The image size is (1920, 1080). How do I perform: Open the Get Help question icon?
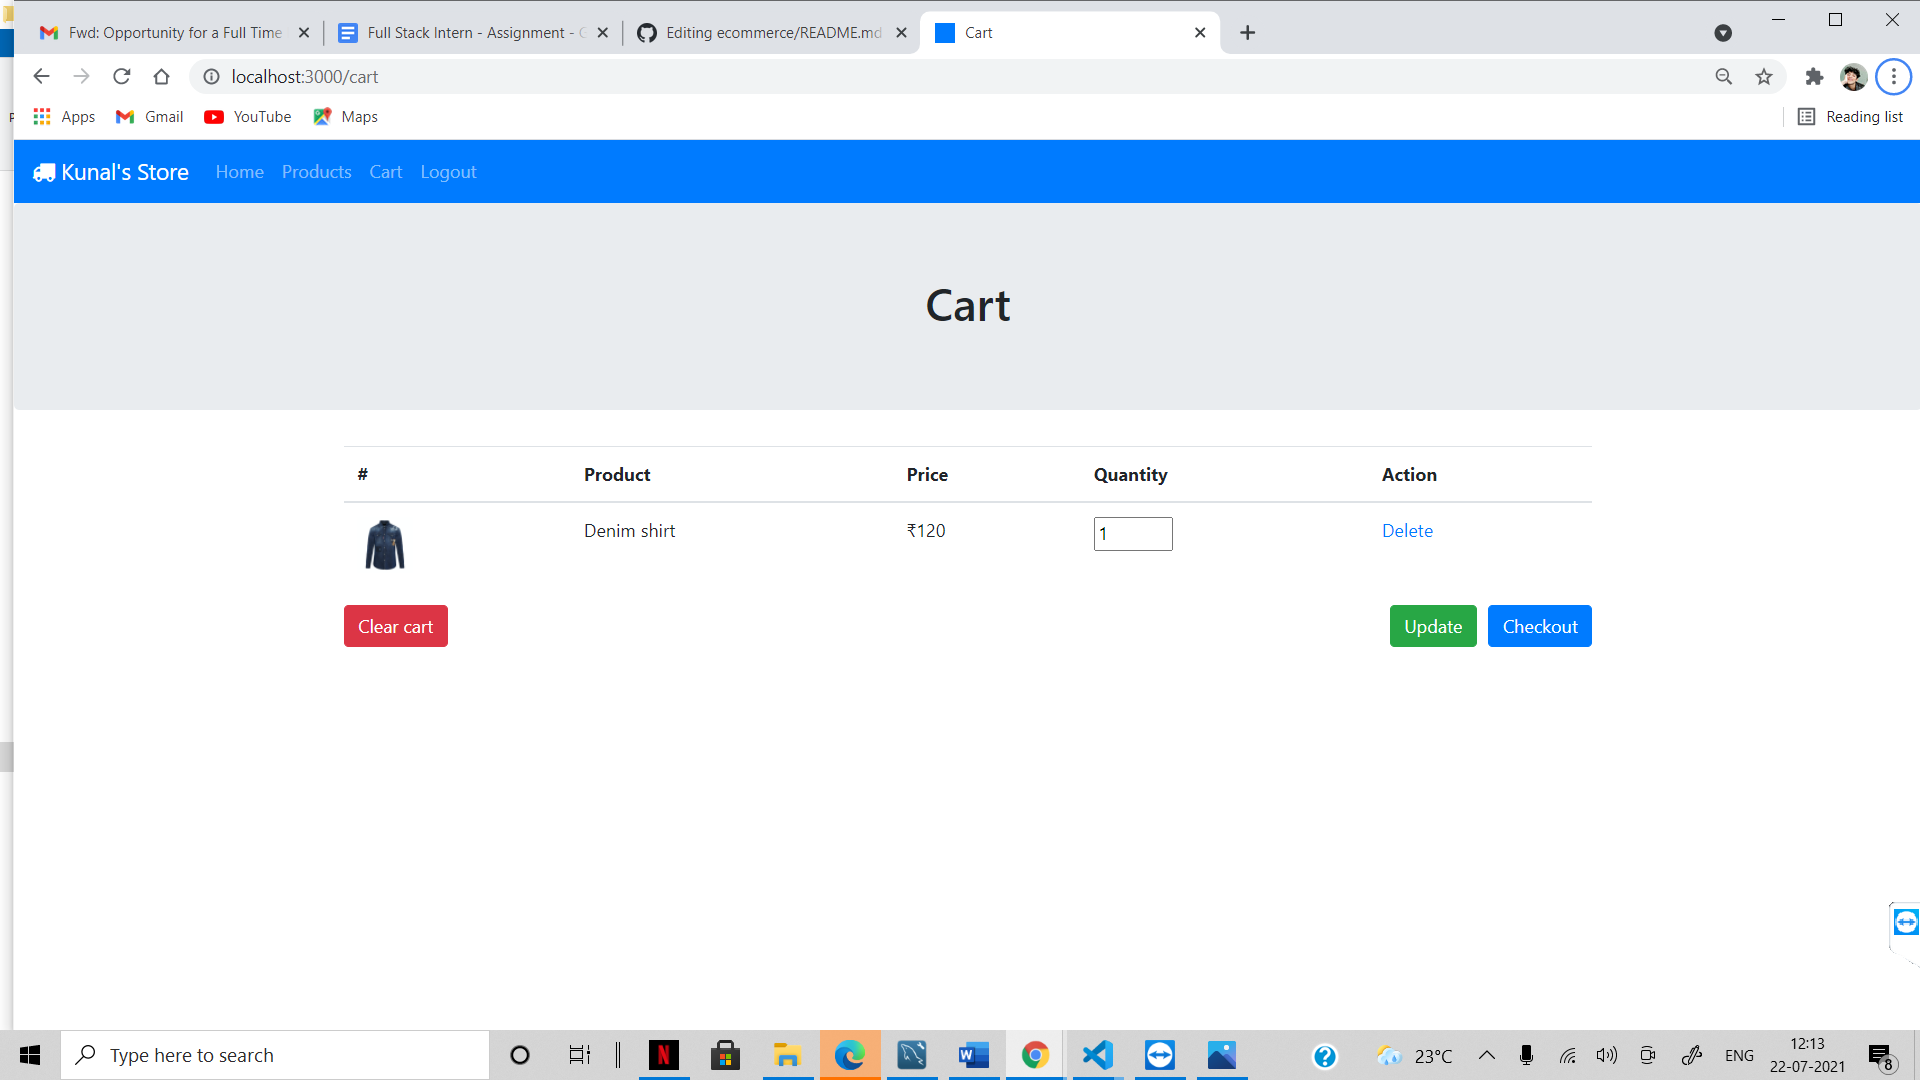click(x=1325, y=1056)
